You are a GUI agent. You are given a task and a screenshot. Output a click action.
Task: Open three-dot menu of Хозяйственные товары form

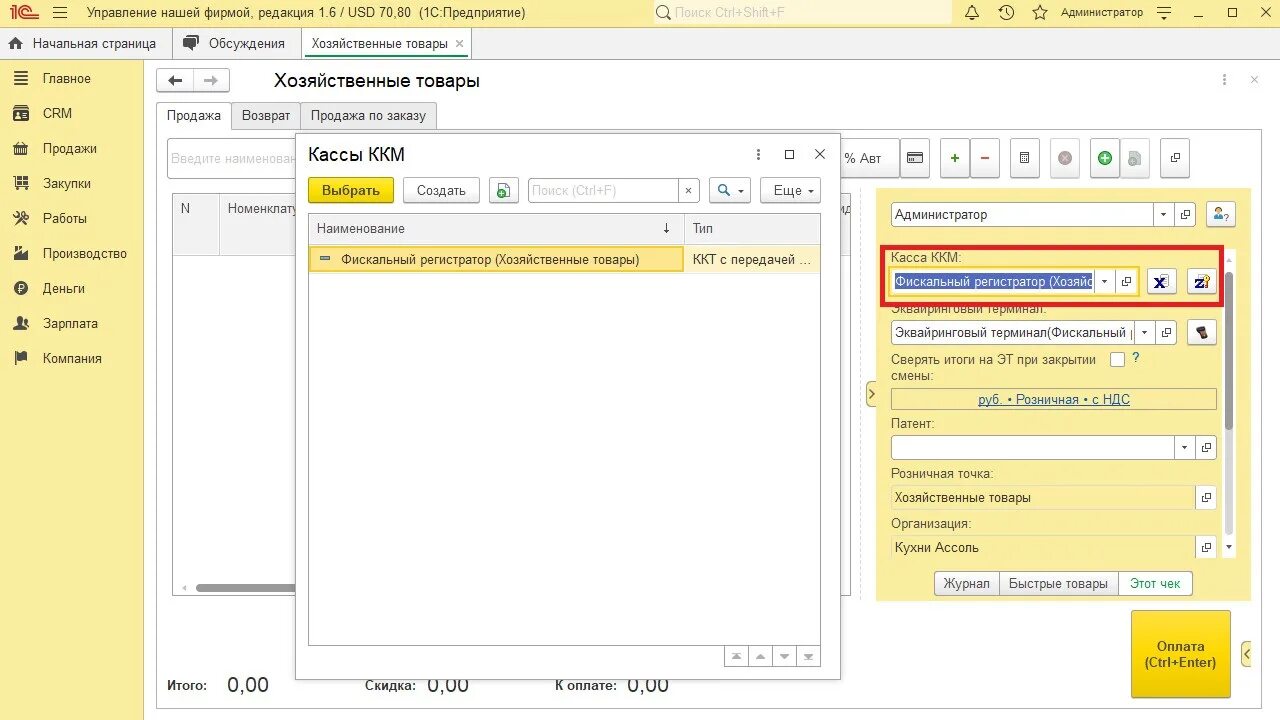(1224, 80)
